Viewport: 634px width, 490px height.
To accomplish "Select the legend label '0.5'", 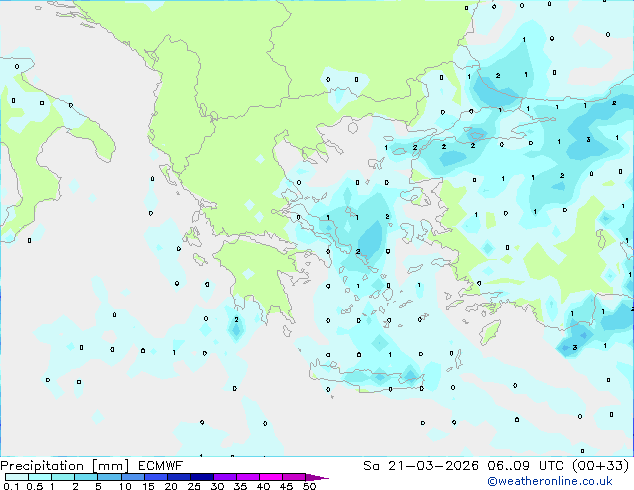I will (x=34, y=486).
